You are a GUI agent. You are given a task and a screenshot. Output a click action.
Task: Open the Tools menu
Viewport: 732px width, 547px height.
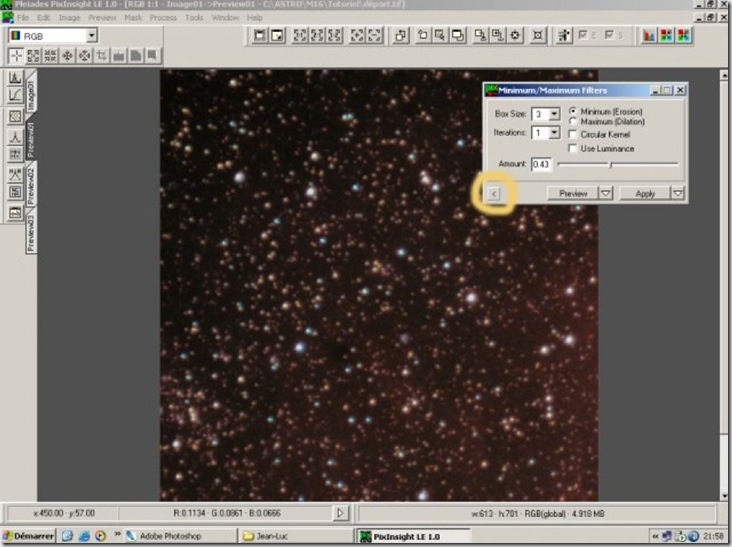pyautogui.click(x=194, y=17)
